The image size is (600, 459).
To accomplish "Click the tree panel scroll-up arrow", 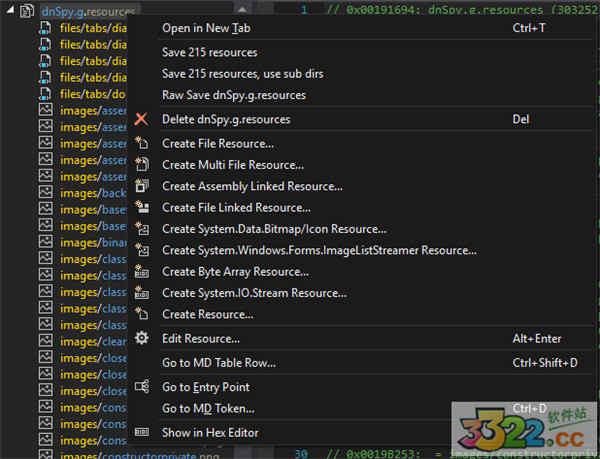I will click(x=242, y=9).
